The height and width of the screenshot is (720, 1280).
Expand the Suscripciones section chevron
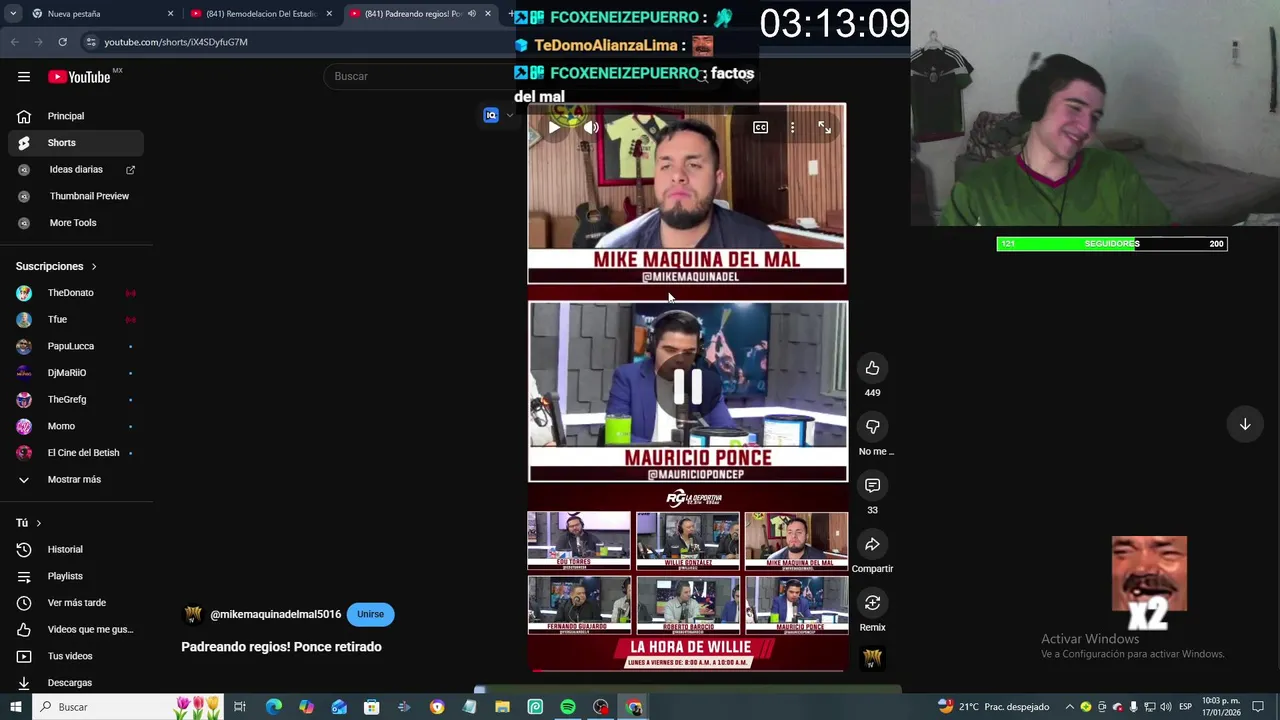tap(94, 267)
